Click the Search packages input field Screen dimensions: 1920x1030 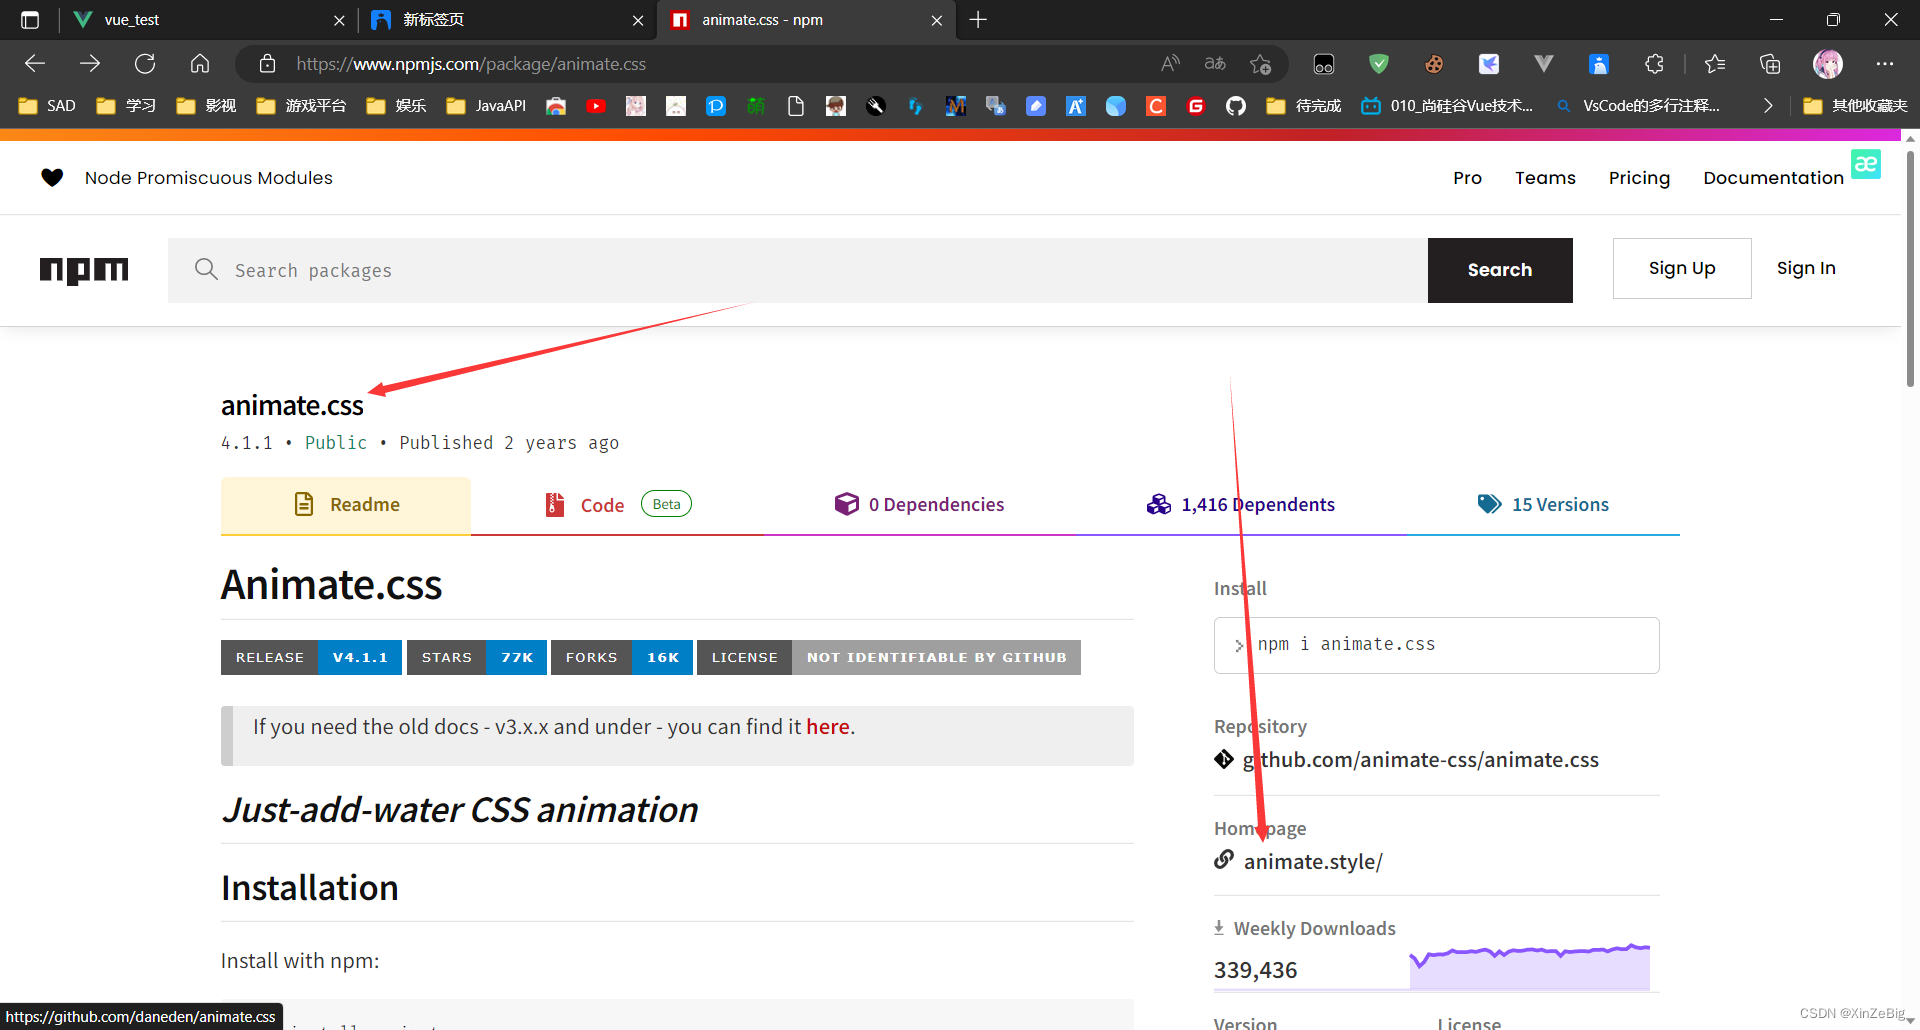[x=797, y=270]
